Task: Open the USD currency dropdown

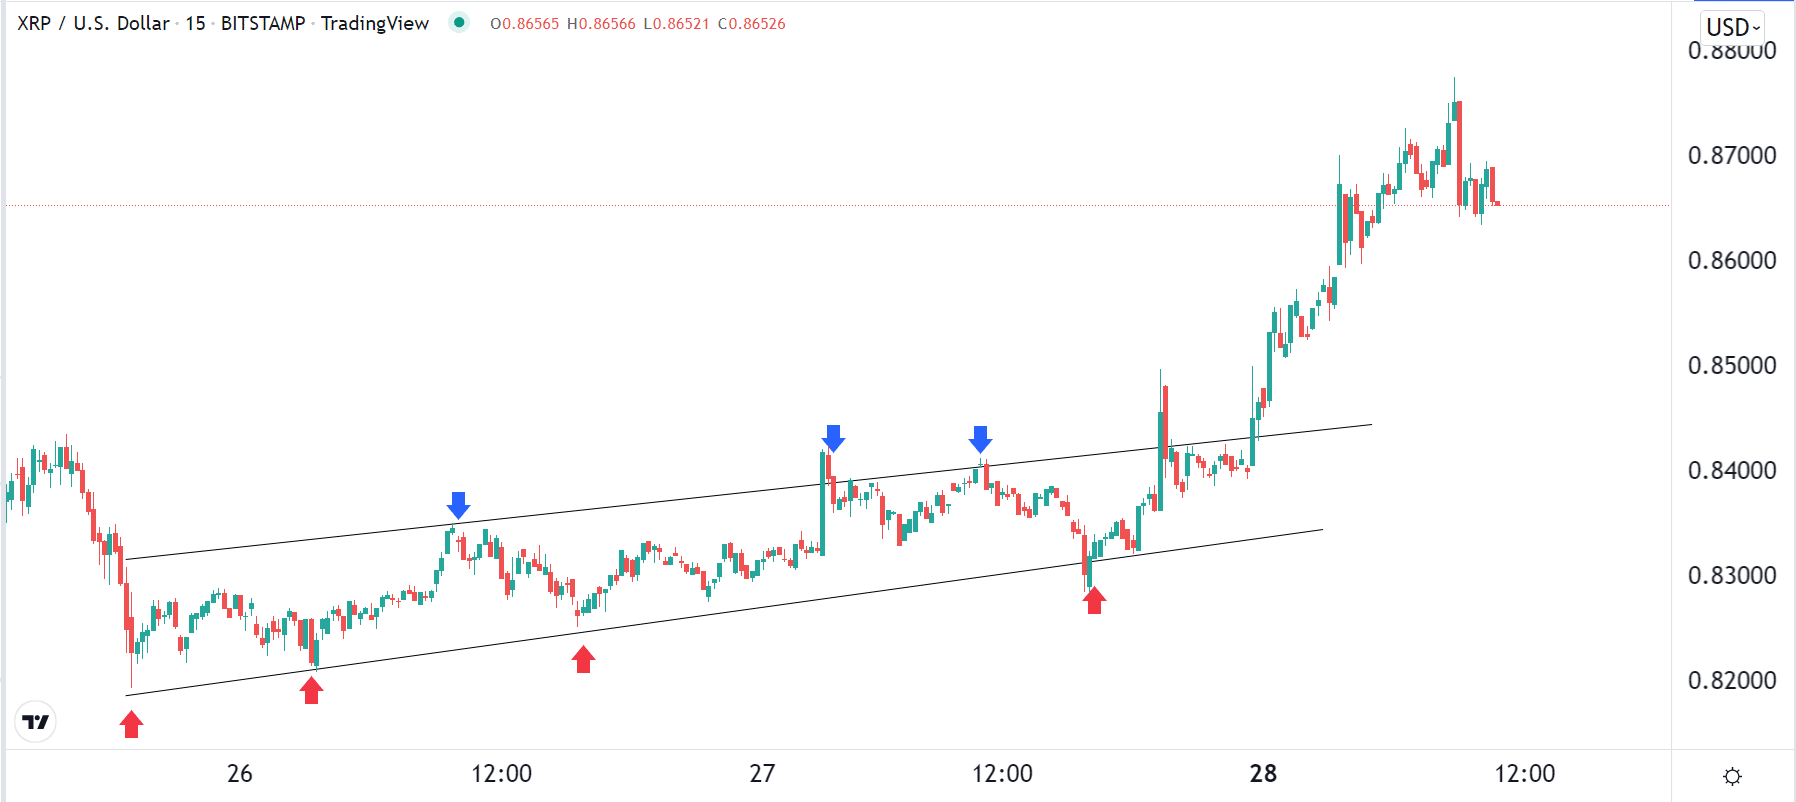Action: [1733, 27]
